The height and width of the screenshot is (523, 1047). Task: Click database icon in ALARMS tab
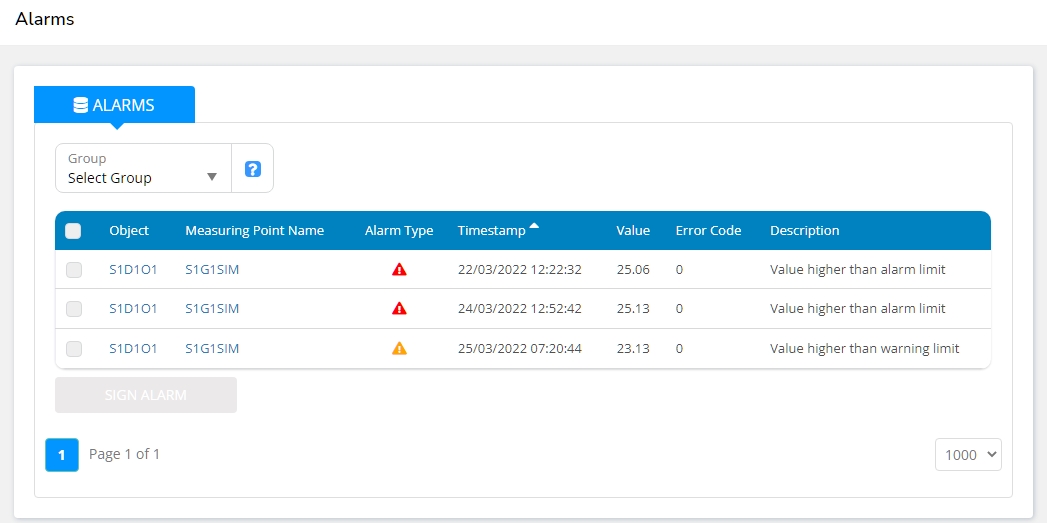point(81,105)
